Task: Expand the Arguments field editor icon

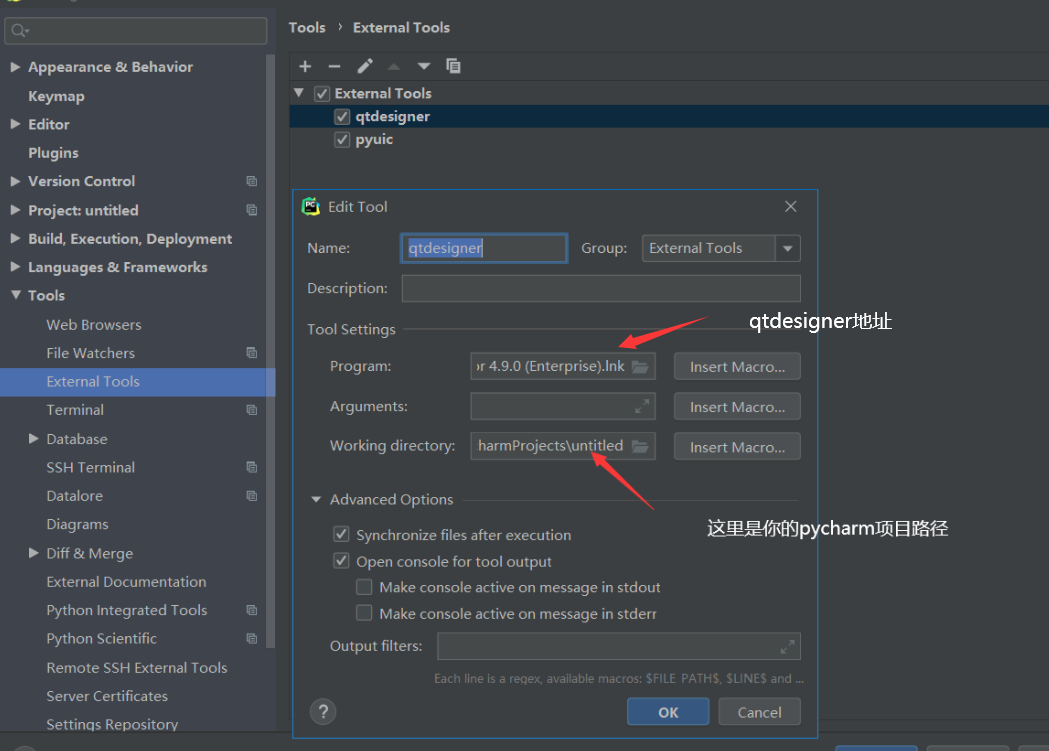Action: [x=642, y=406]
